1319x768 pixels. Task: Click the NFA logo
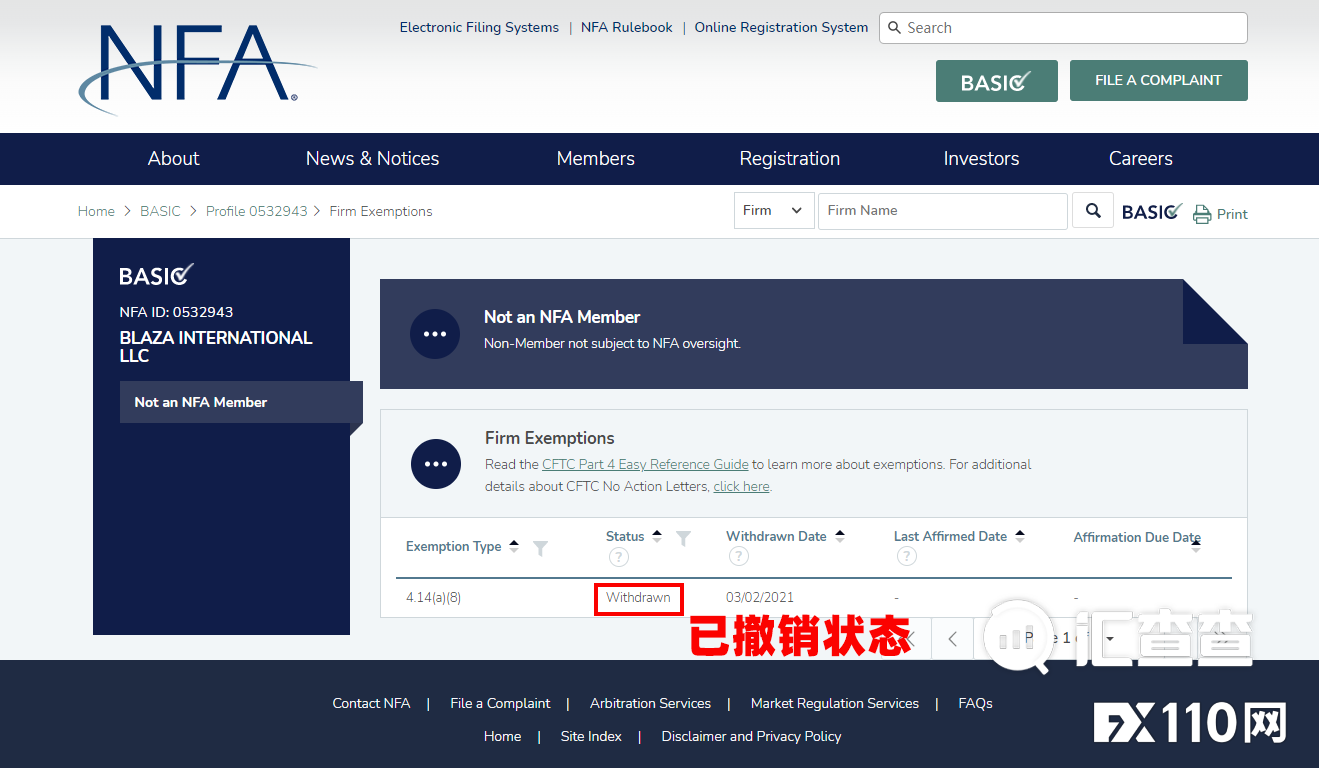point(197,68)
